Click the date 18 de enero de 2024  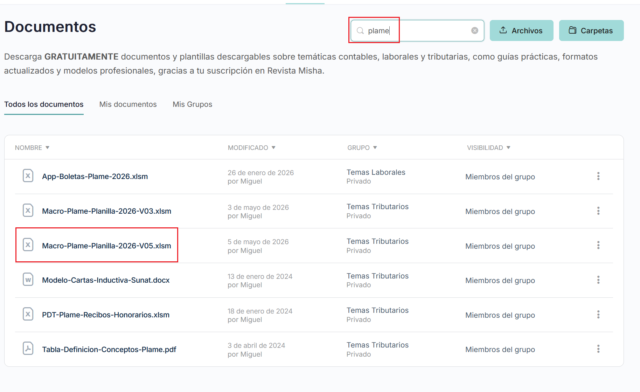coord(260,311)
